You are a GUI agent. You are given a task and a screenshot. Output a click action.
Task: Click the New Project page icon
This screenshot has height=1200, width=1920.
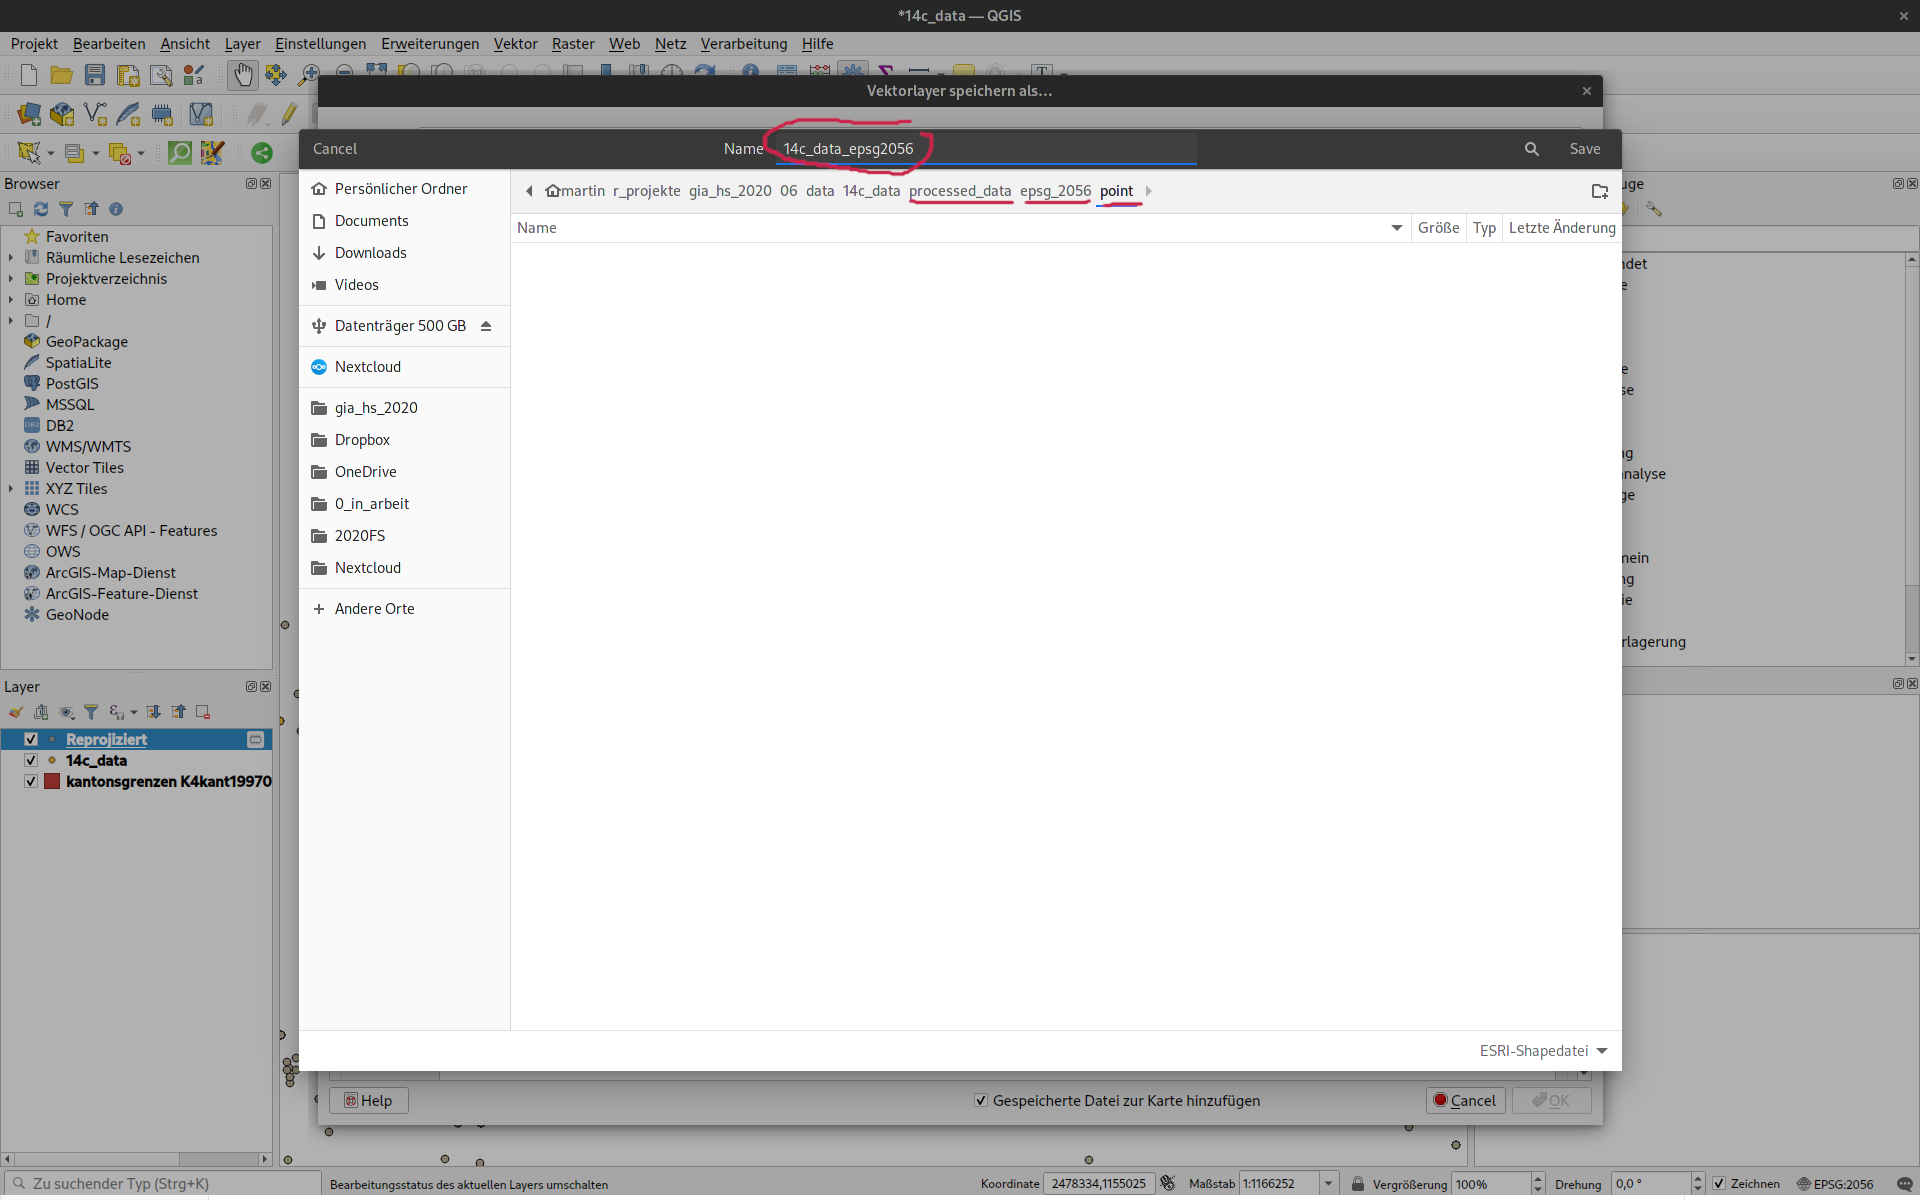[x=29, y=75]
